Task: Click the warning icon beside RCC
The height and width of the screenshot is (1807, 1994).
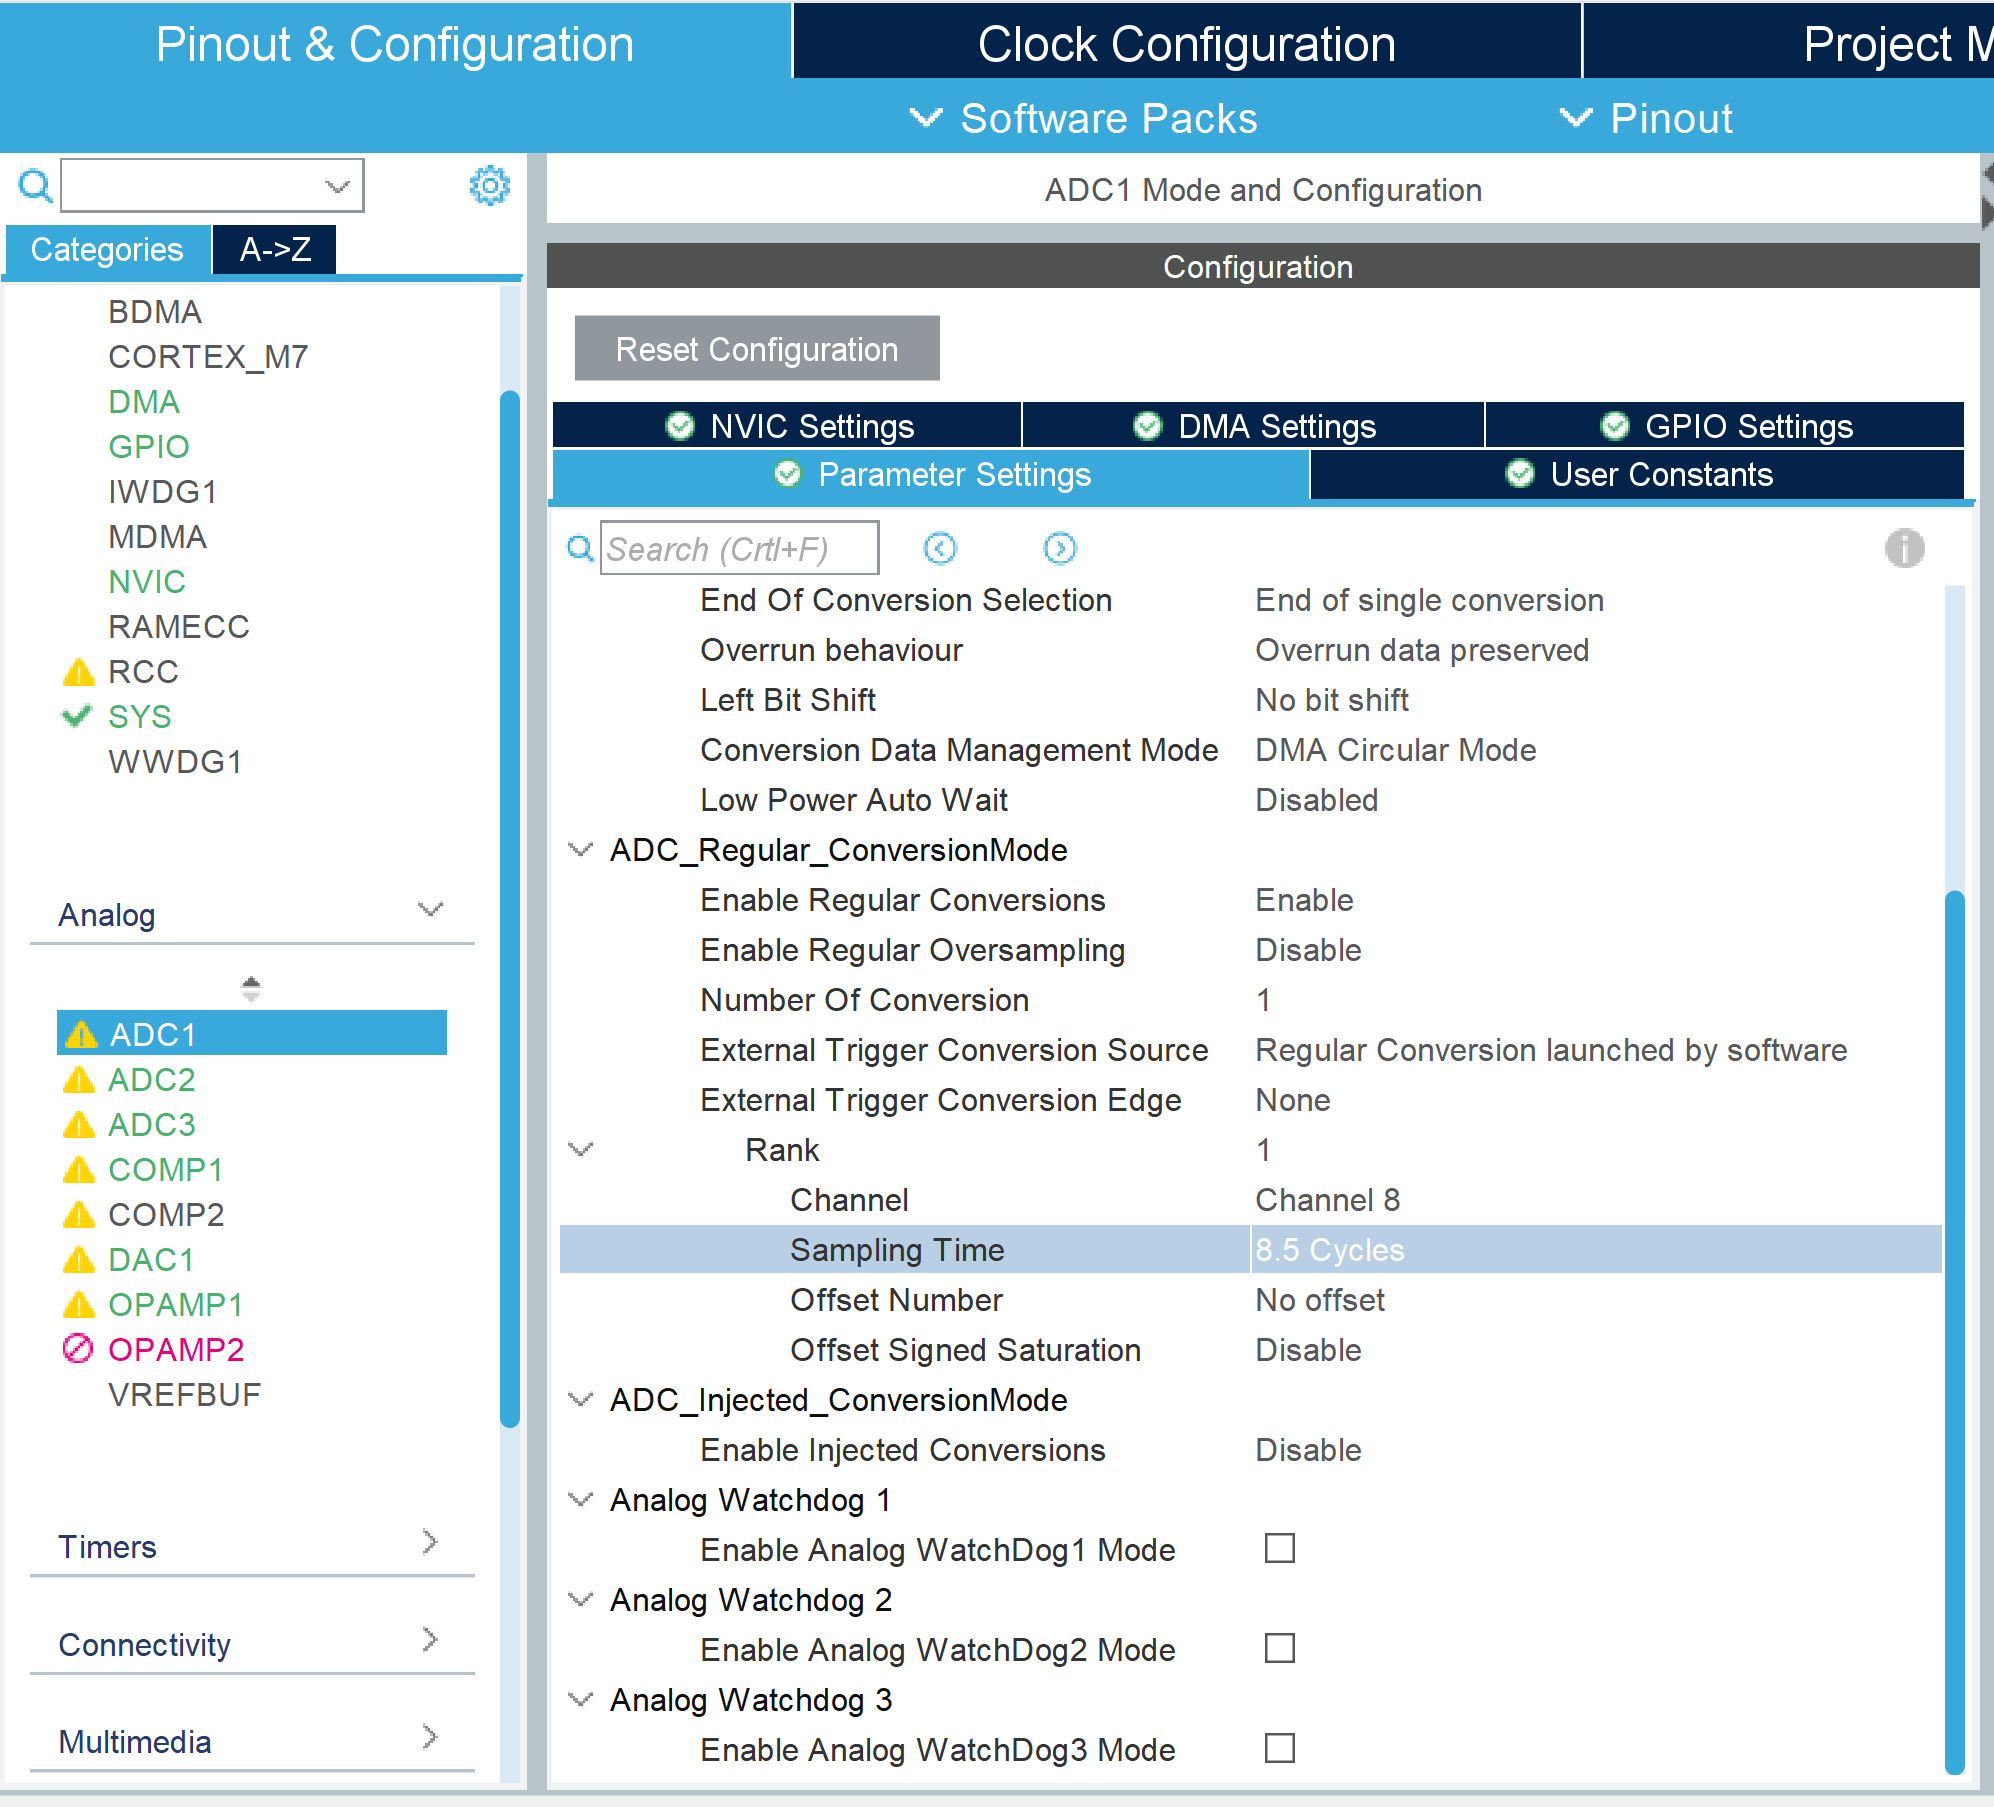Action: [x=78, y=672]
